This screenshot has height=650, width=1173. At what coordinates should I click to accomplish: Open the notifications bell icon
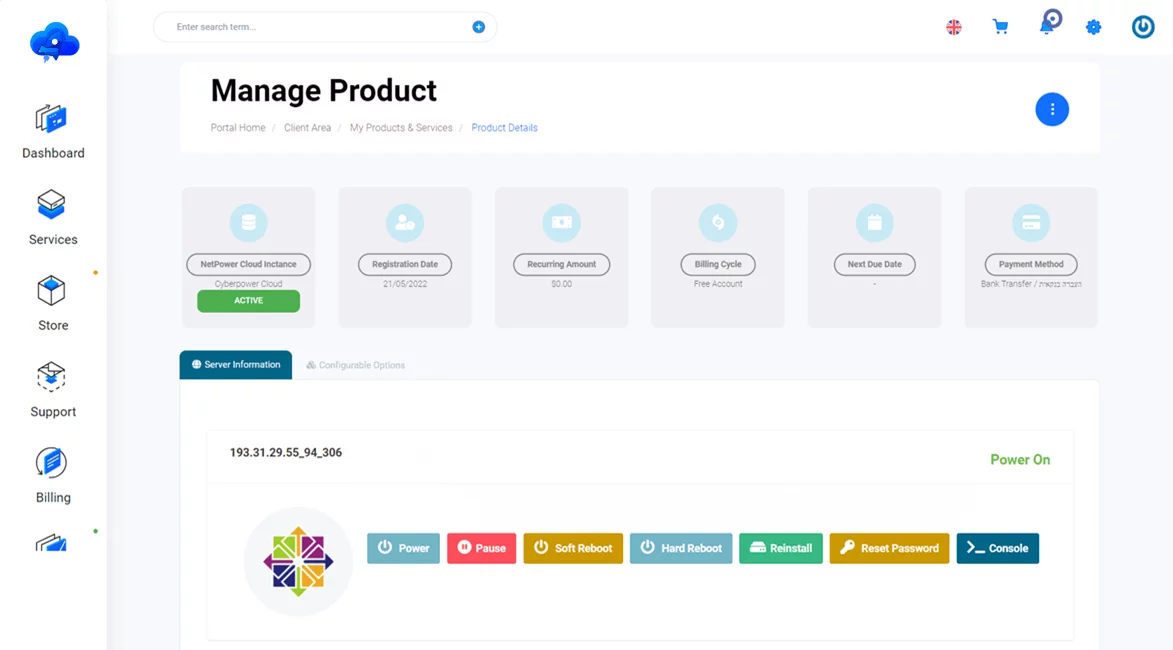(x=1050, y=22)
